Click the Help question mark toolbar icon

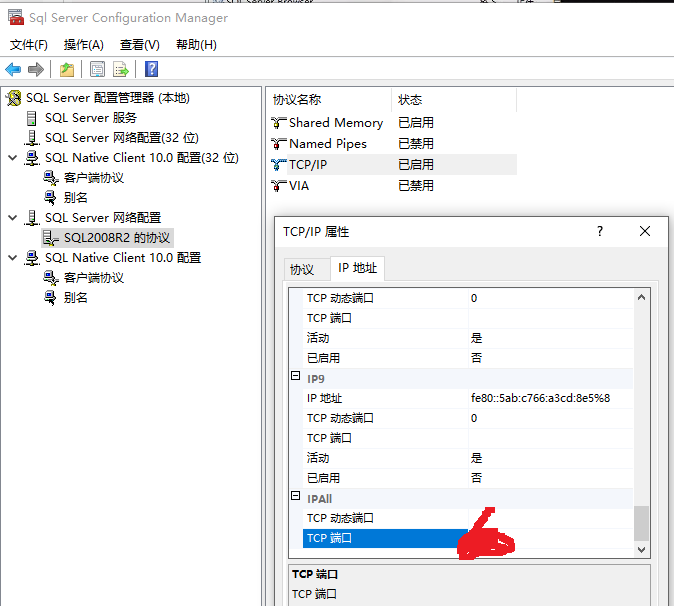pos(151,69)
